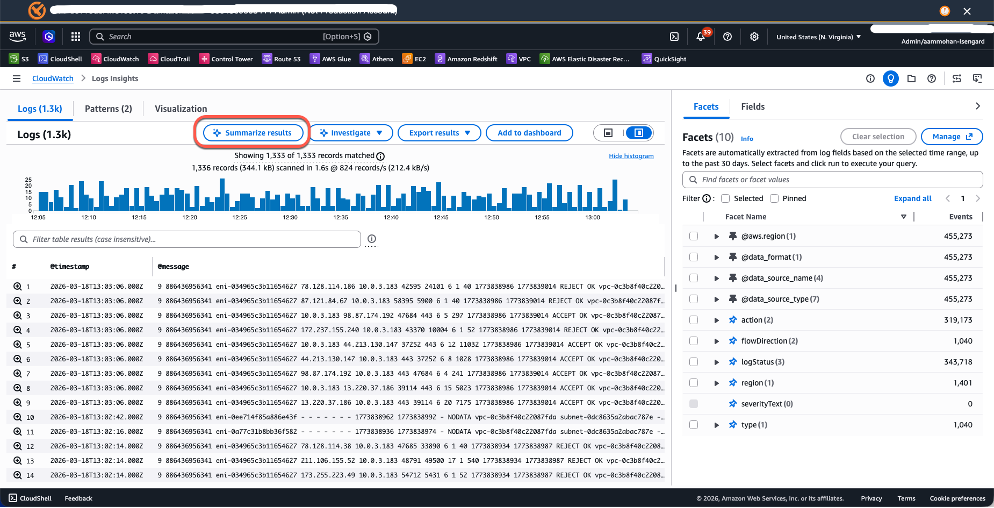Open the all-services grid menu icon
994x508 pixels.
click(75, 37)
